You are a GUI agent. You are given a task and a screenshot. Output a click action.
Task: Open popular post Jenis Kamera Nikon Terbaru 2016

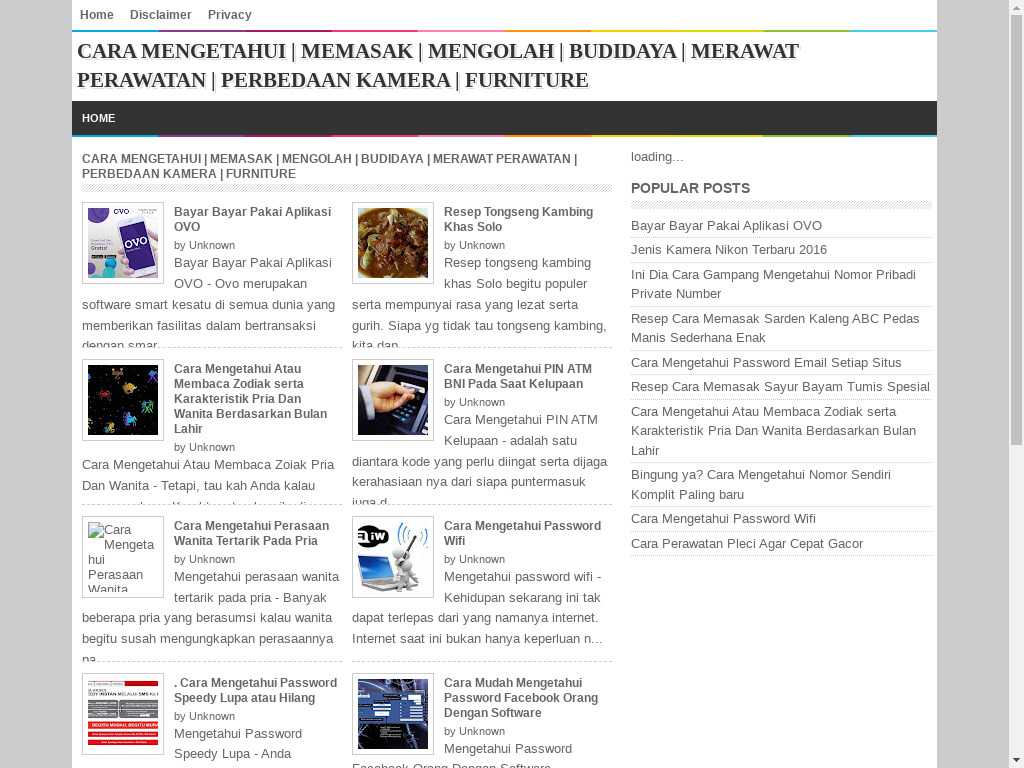(728, 250)
